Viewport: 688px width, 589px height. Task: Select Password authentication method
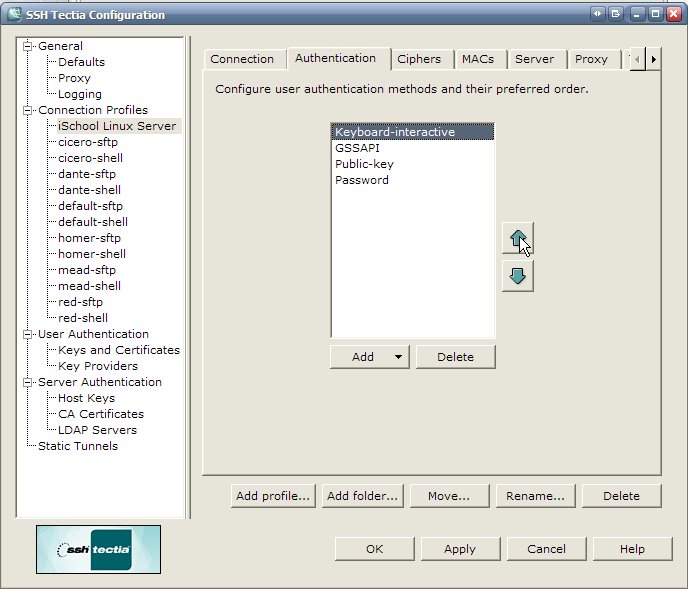coord(413,180)
